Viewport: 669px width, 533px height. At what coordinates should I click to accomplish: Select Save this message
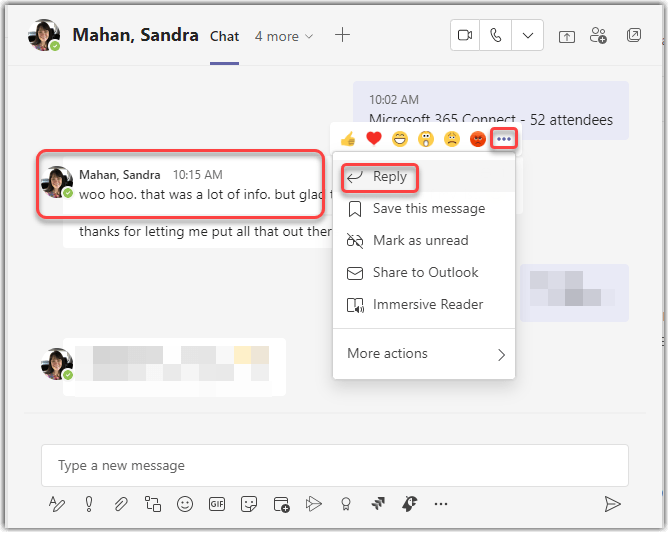click(x=428, y=209)
